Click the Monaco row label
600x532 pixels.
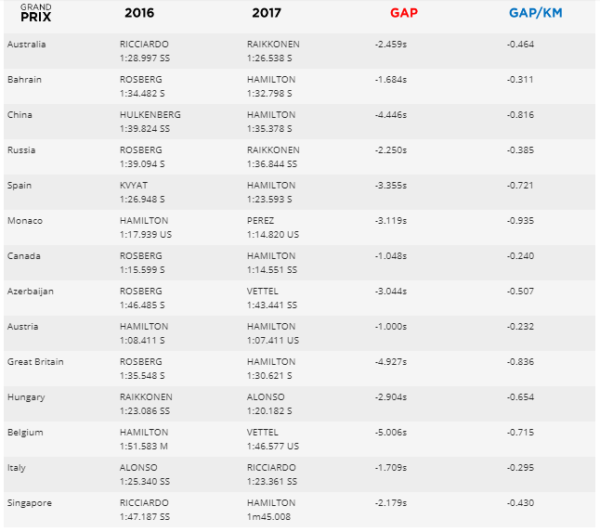(x=24, y=220)
